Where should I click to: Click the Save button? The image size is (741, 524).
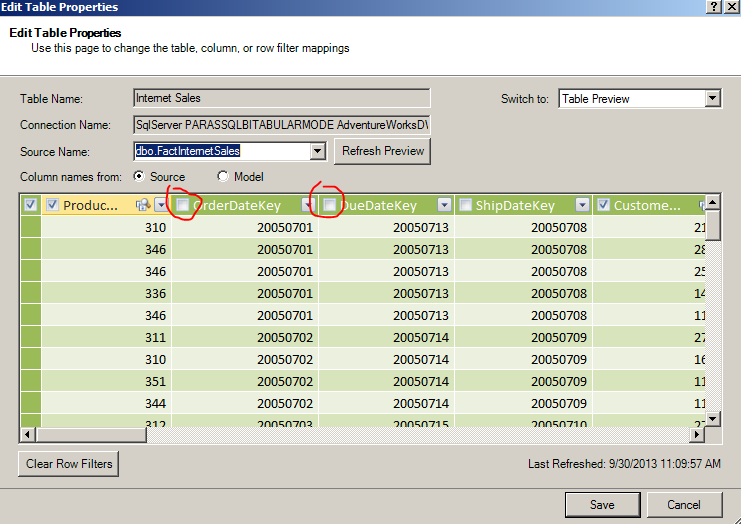(x=603, y=505)
